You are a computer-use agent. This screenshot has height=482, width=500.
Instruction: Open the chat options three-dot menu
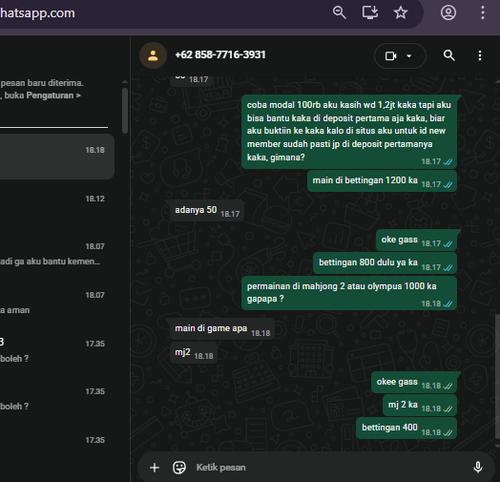coord(480,55)
